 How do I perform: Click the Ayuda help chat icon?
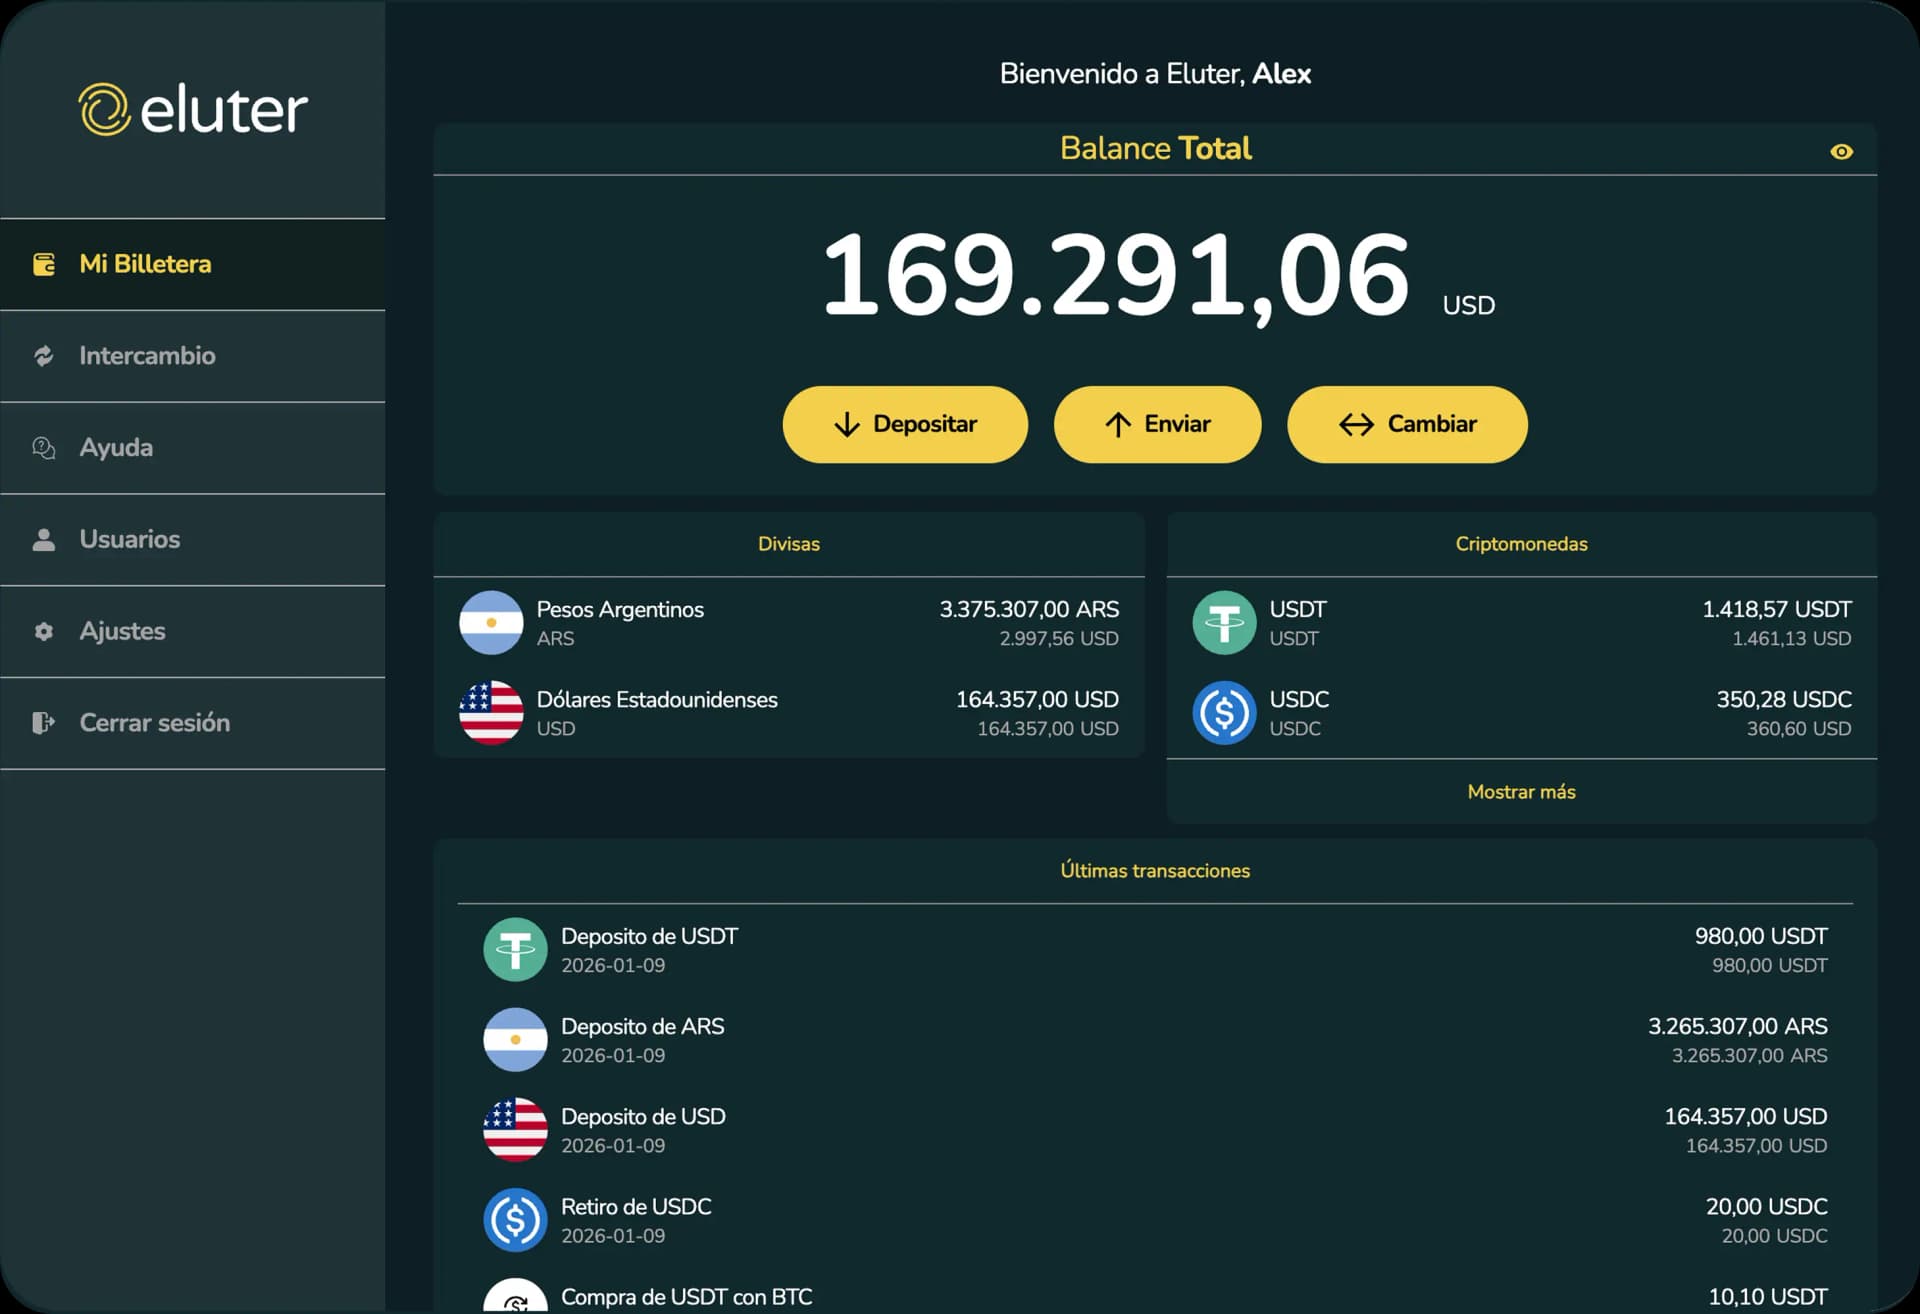click(44, 448)
